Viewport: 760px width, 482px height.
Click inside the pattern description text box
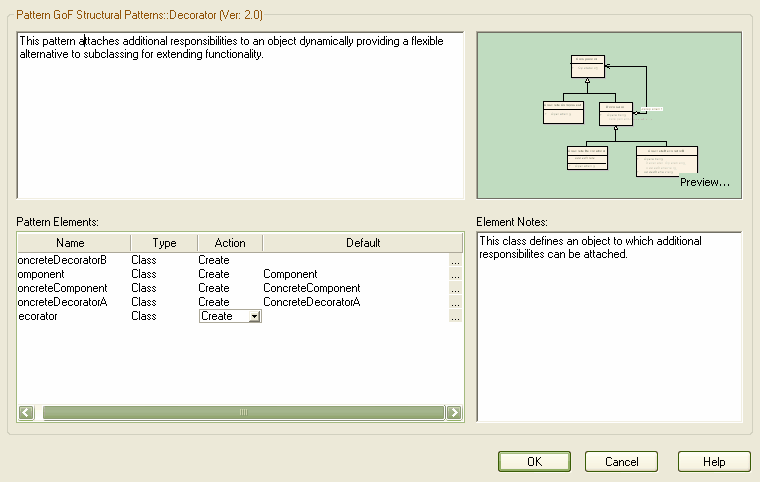pos(240,120)
